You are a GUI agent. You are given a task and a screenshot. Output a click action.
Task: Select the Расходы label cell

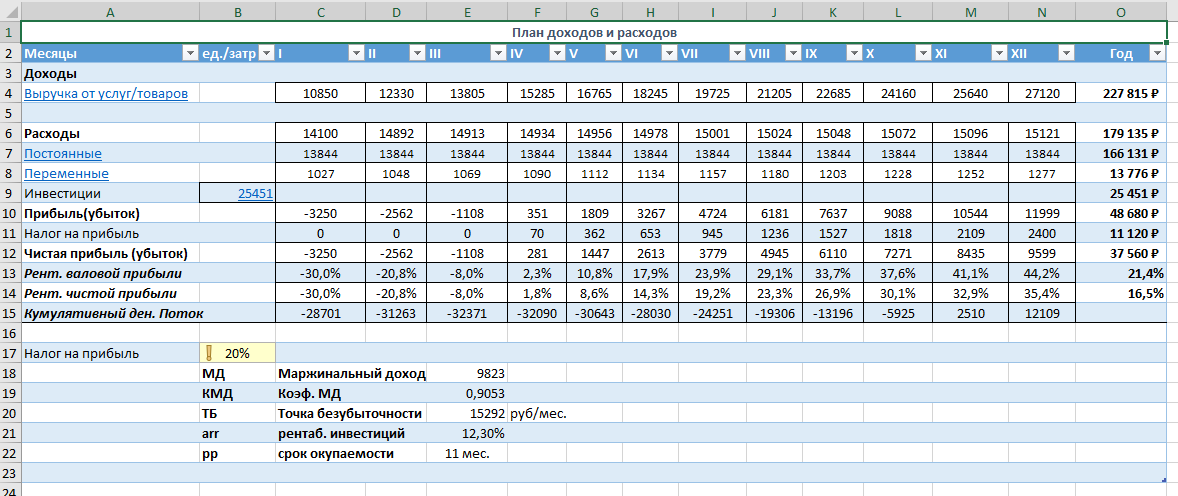[x=110, y=133]
